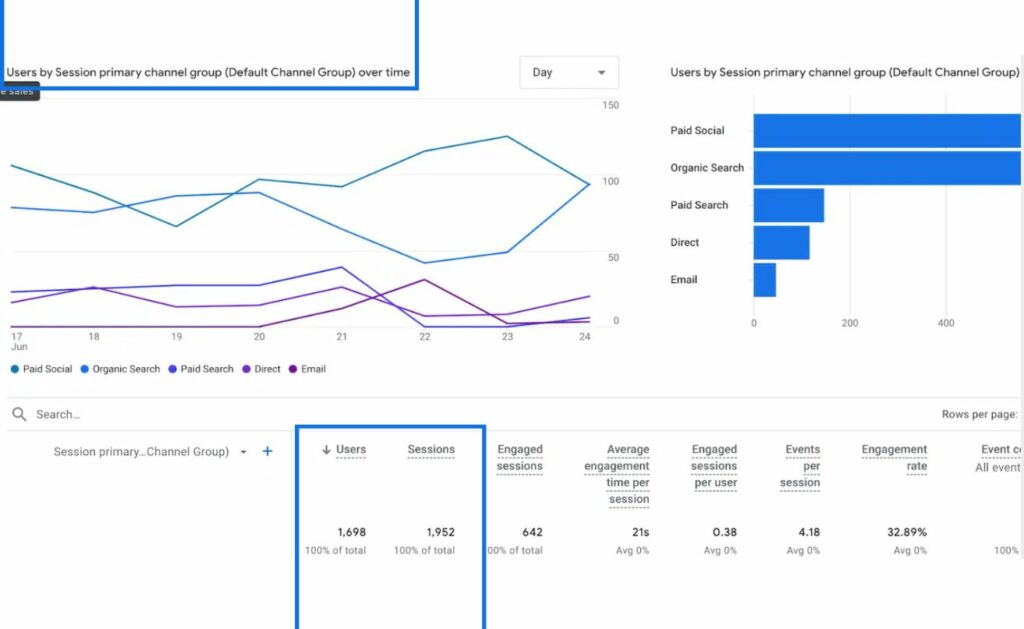This screenshot has height=629, width=1024.
Task: Click the Paid Social bar in bar chart
Action: (x=887, y=131)
